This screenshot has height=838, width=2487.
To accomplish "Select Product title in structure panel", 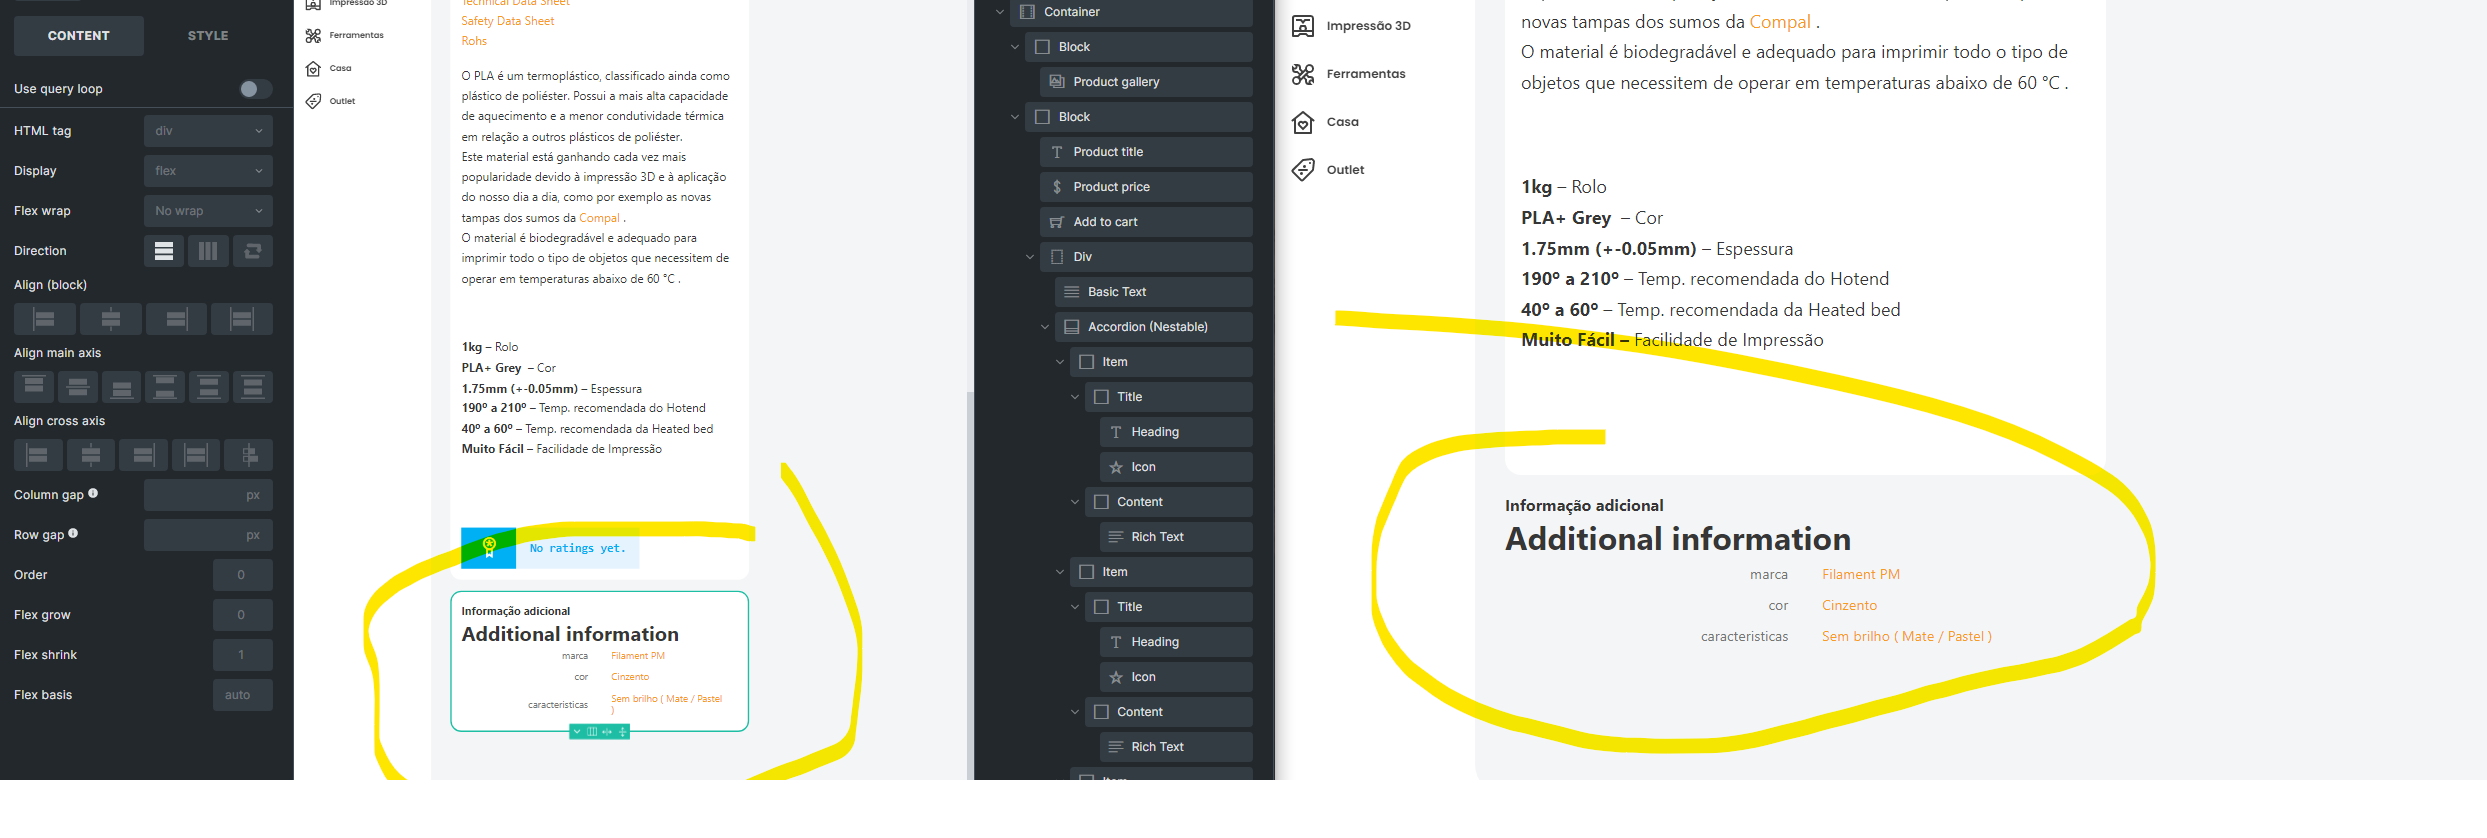I will coord(1146,152).
